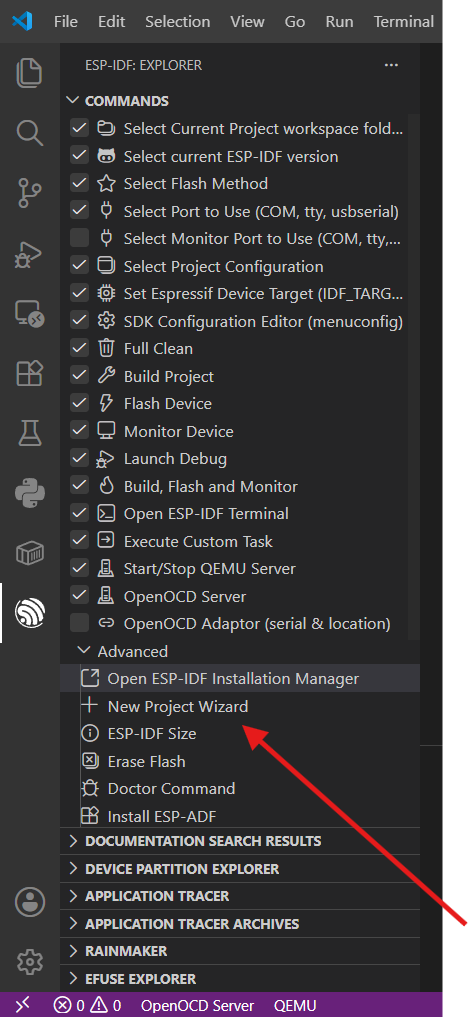
Task: Open the Python view icon
Action: (x=30, y=494)
